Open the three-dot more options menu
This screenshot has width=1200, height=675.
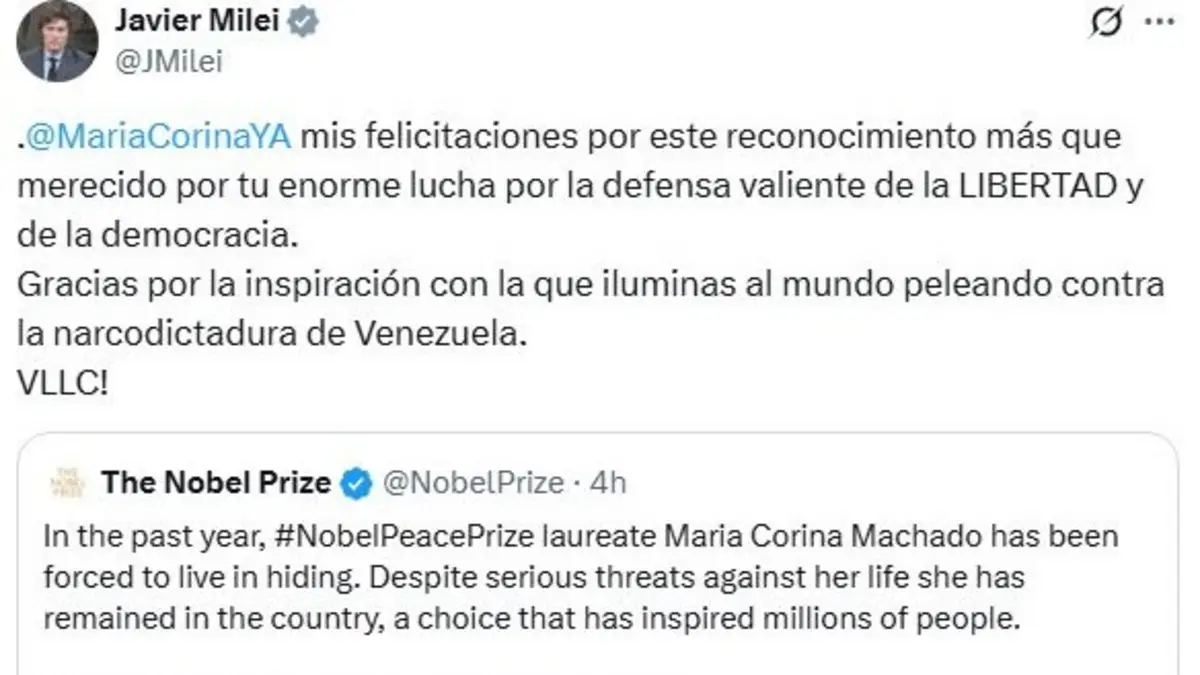tap(1159, 23)
